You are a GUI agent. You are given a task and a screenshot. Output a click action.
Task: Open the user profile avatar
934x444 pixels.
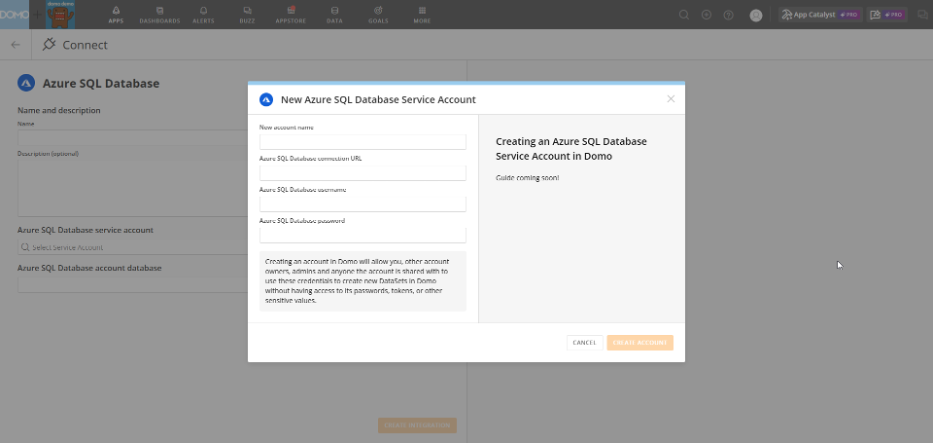756,15
